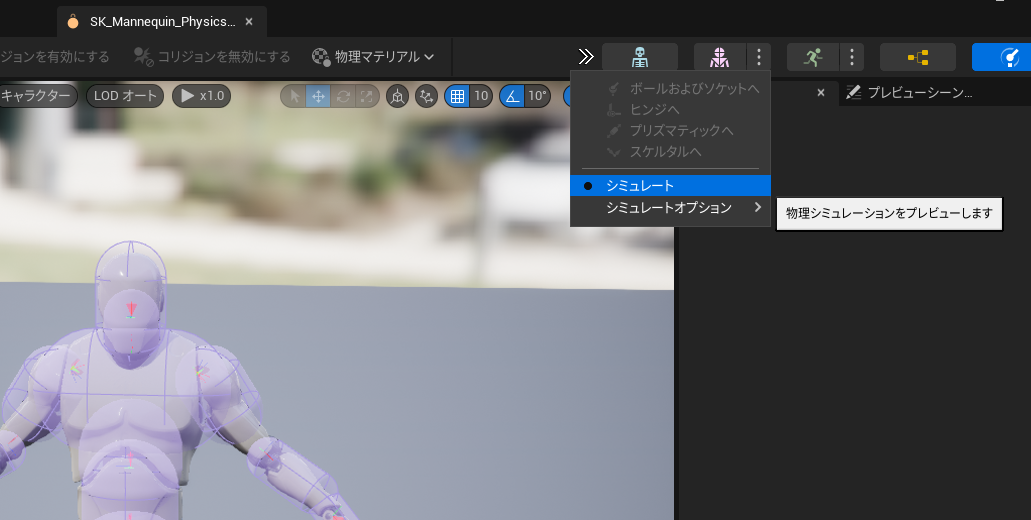Screen dimensions: 1031x520
Task: Click コリジョンを有効にする toolbar button
Action: pyautogui.click(x=55, y=57)
